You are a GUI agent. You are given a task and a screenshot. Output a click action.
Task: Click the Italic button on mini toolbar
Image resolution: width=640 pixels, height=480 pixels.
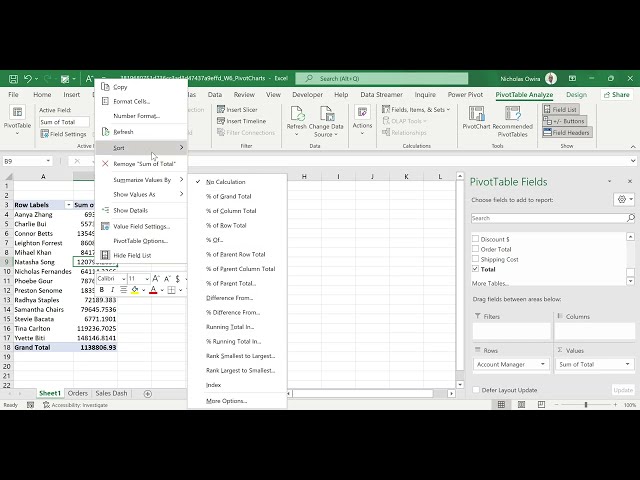(x=112, y=290)
